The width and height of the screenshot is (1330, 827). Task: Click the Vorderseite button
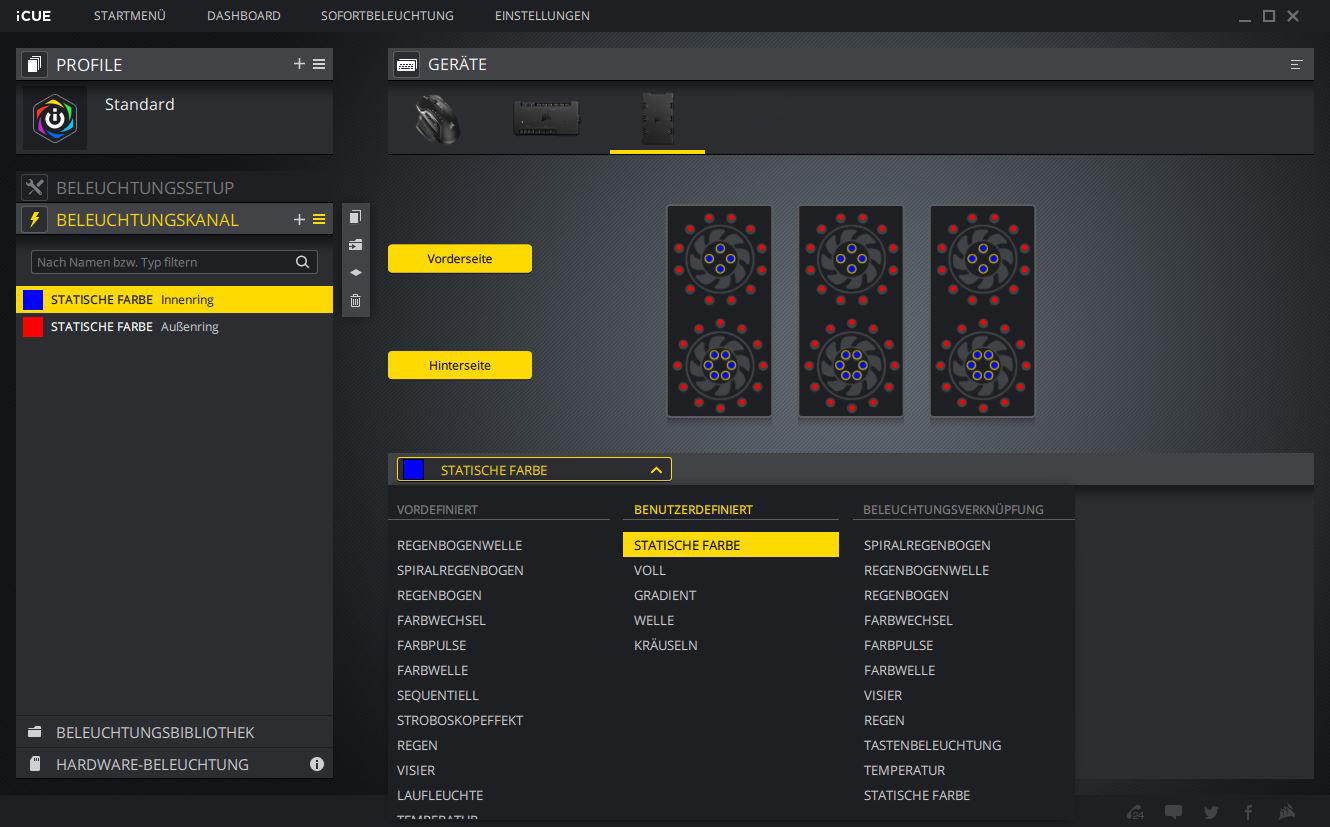point(459,259)
